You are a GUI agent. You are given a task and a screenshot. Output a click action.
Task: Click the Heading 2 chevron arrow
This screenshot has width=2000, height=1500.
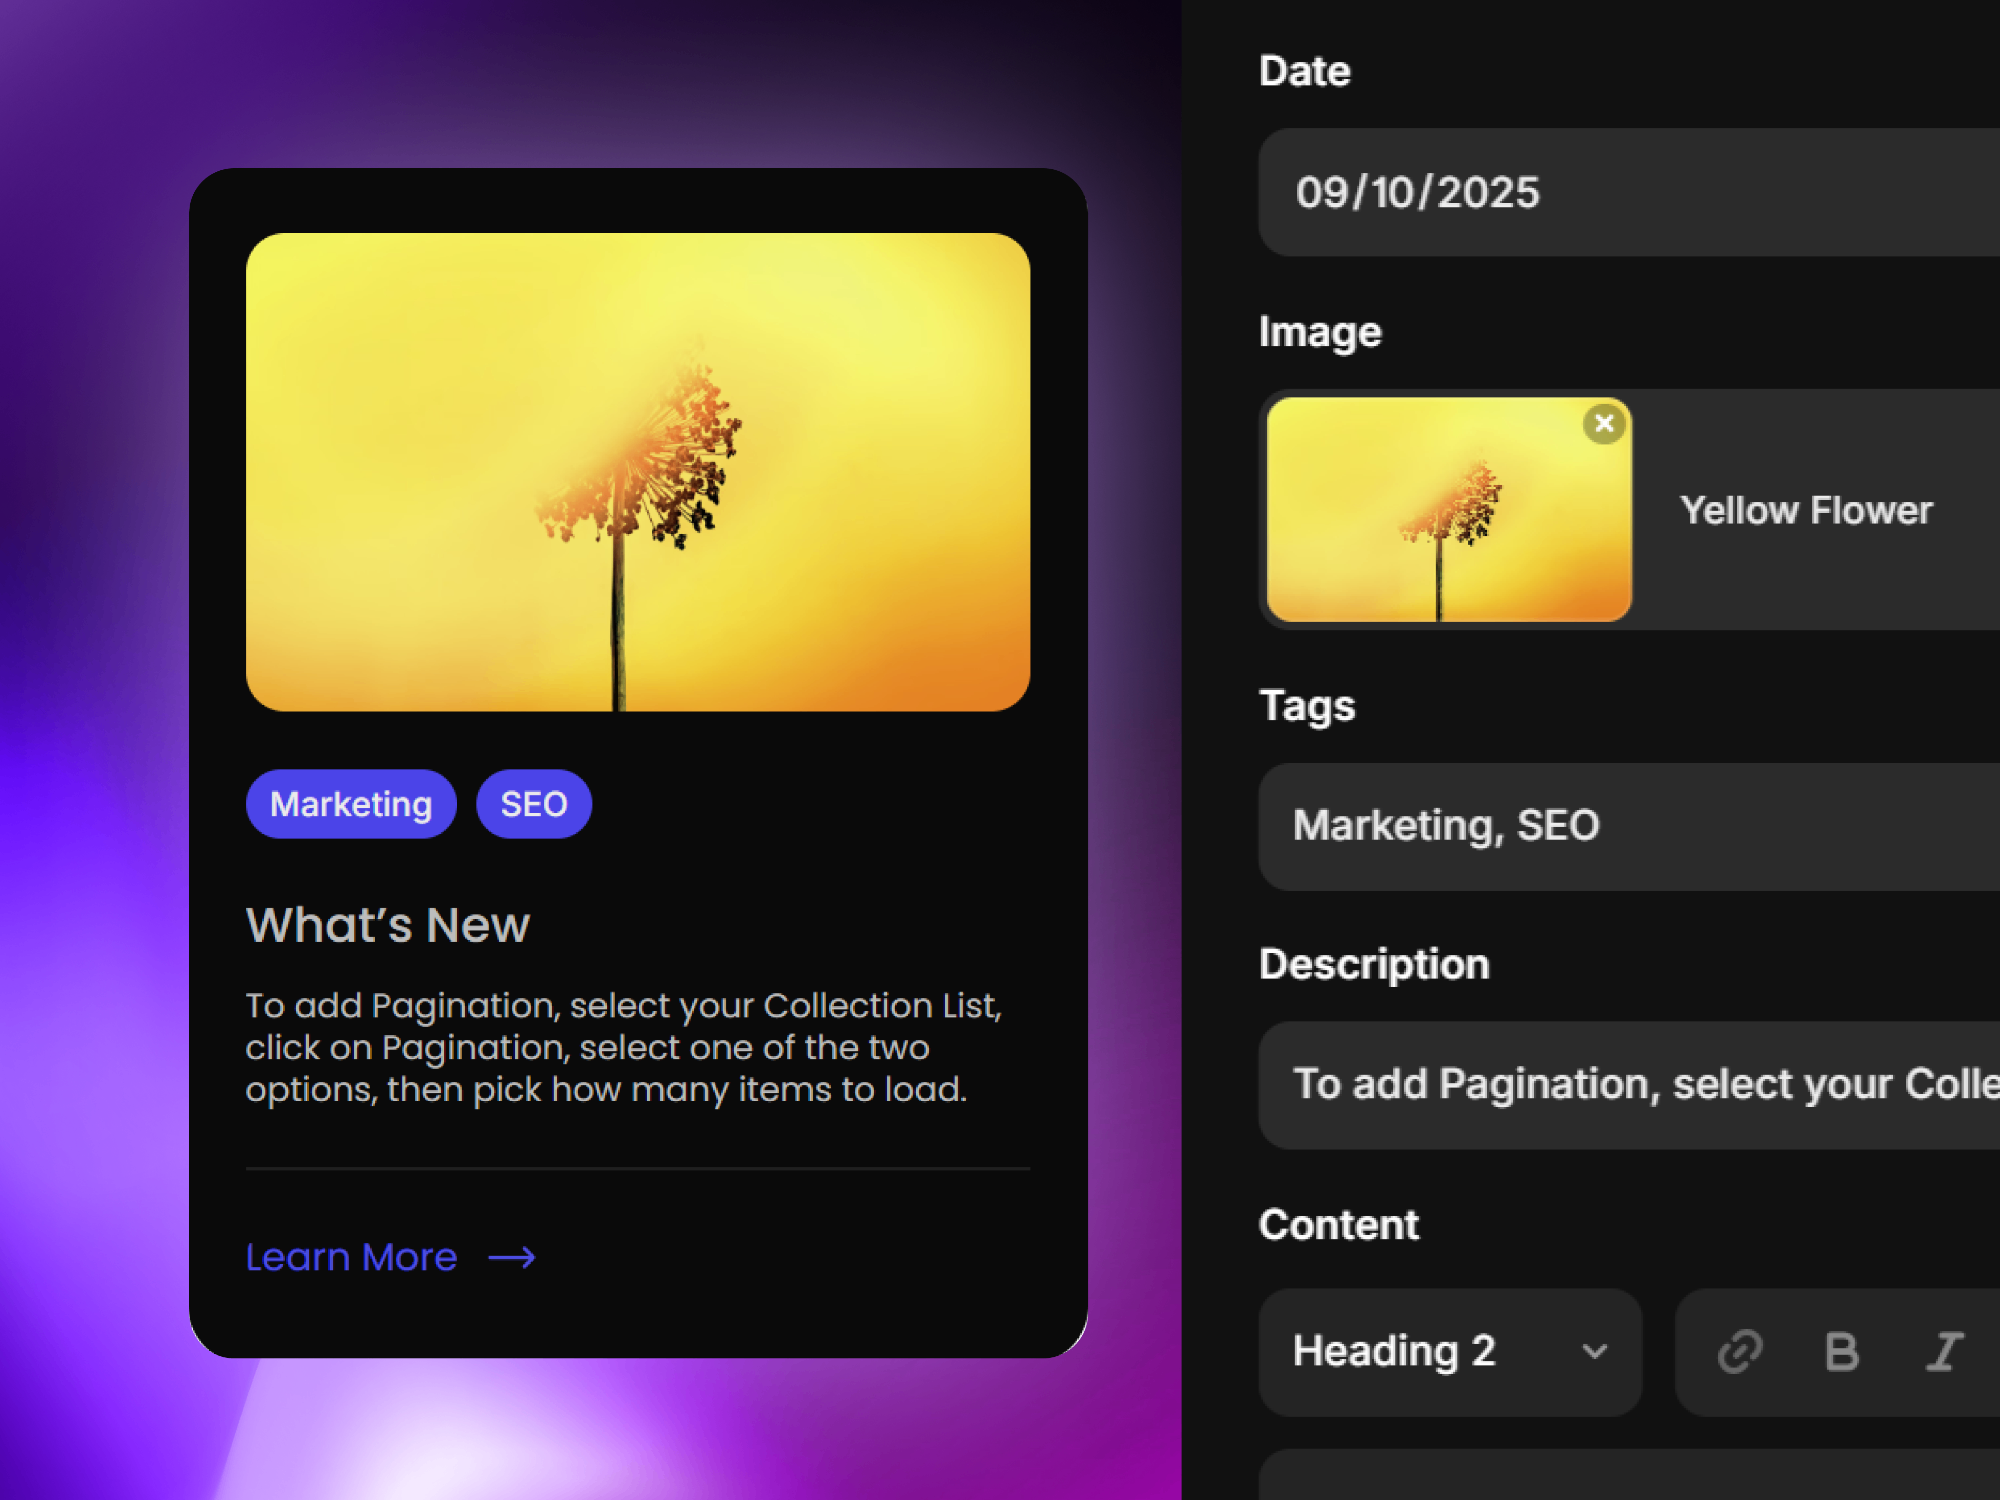1595,1352
